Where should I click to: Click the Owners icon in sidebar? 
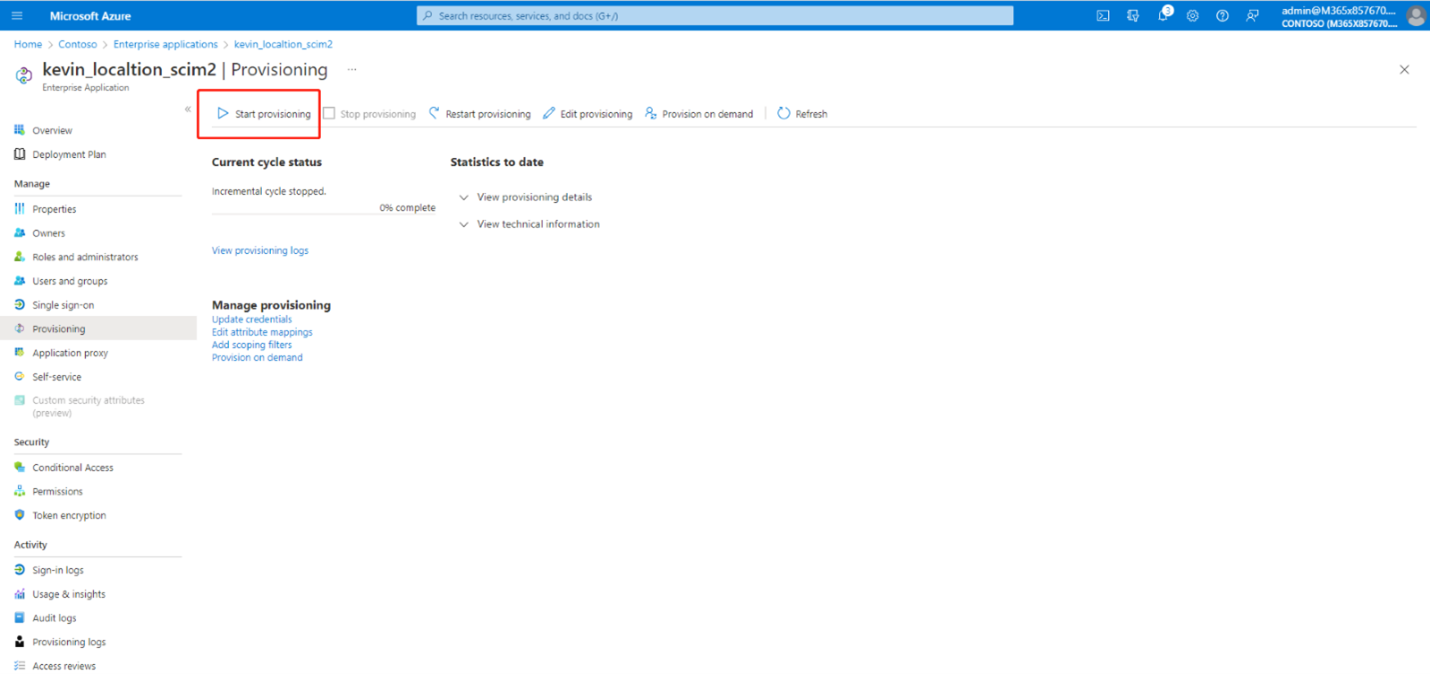20,233
